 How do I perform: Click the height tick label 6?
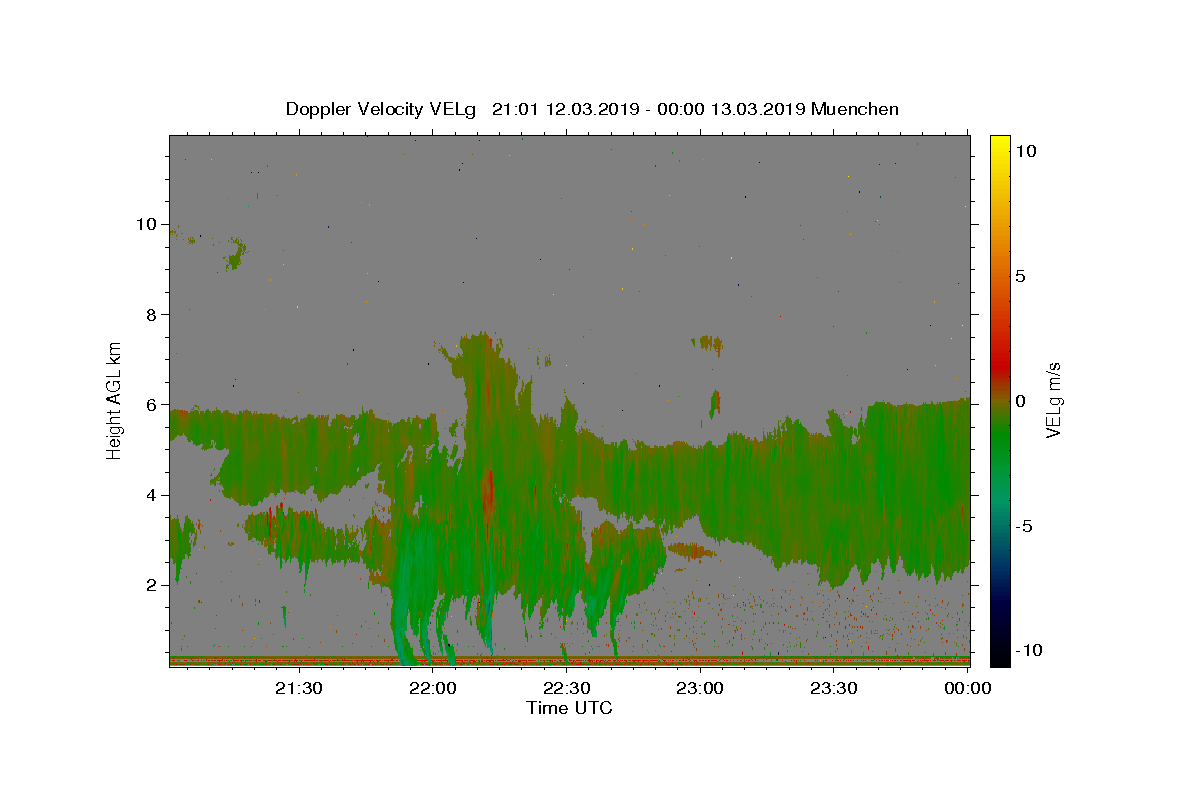(153, 404)
